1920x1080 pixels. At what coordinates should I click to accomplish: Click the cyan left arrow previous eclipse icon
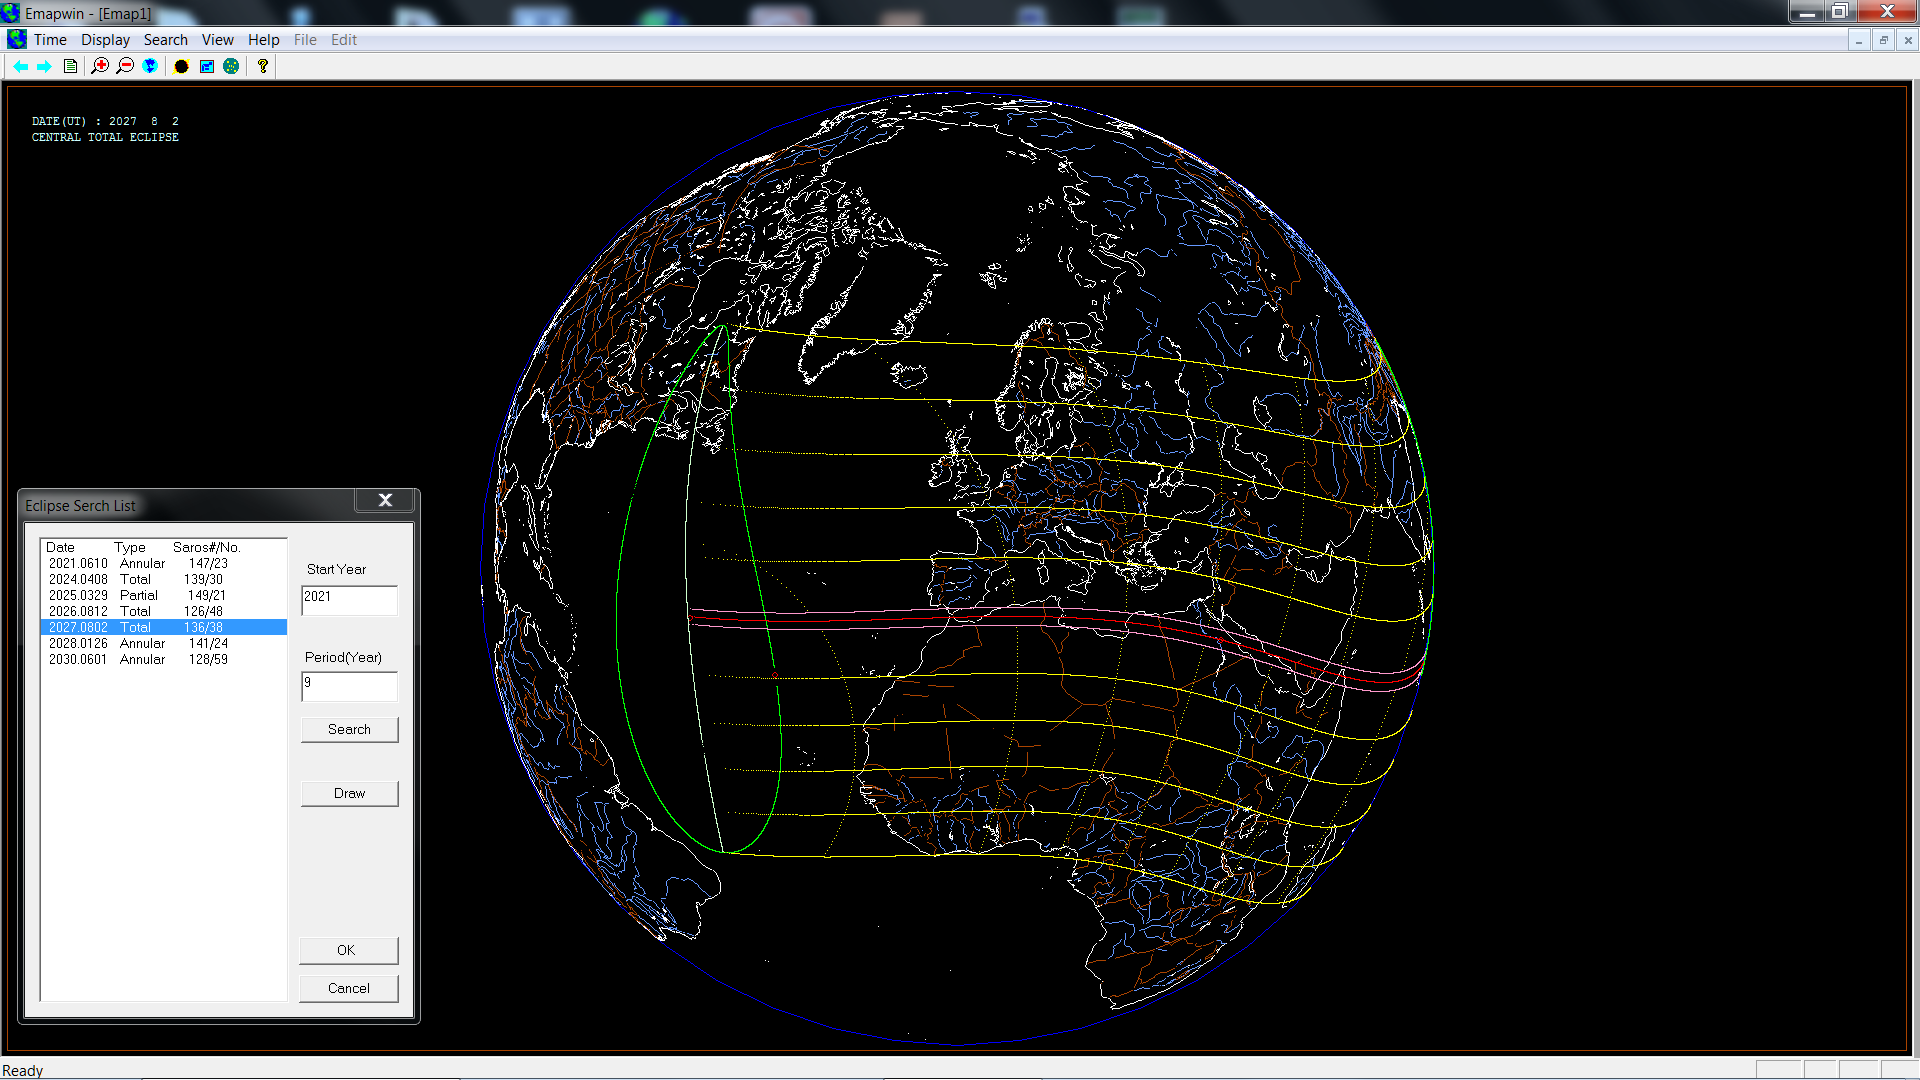click(x=21, y=66)
